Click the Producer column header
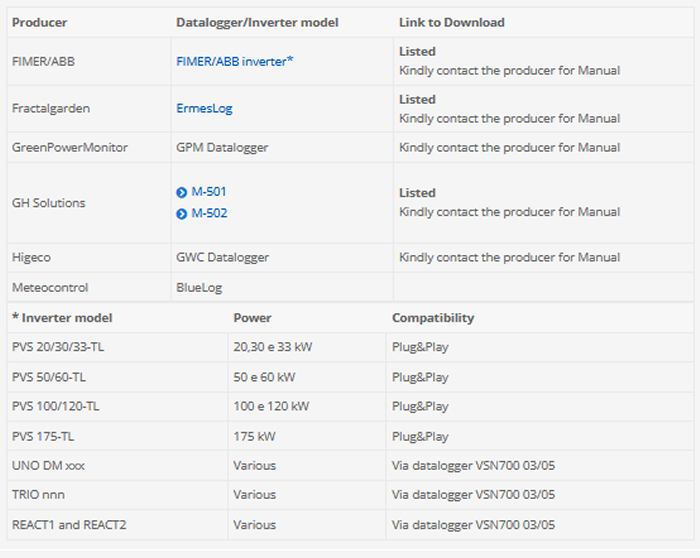The image size is (700, 558). point(39,22)
